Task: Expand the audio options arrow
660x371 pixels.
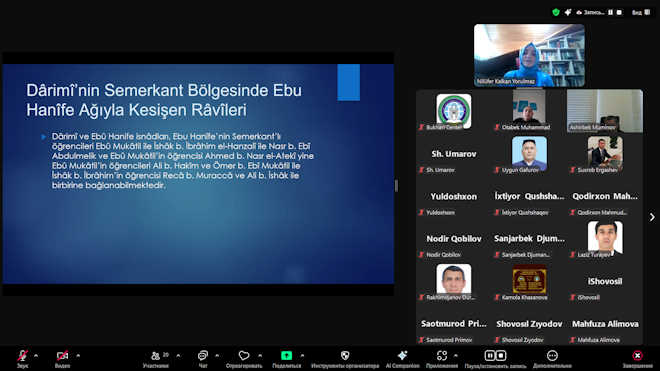Action: 36,356
